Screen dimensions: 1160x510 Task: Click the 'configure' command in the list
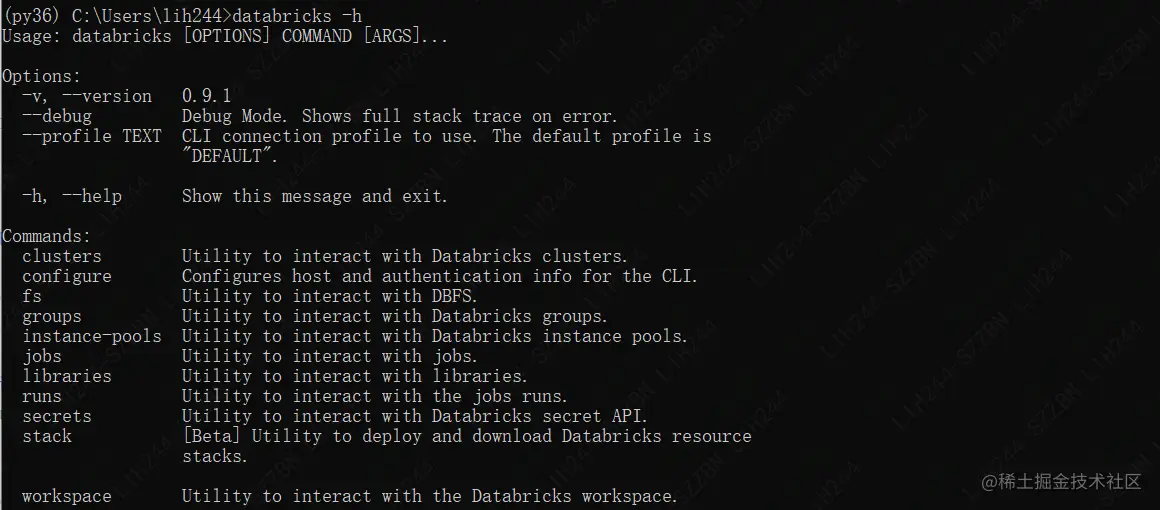point(67,276)
